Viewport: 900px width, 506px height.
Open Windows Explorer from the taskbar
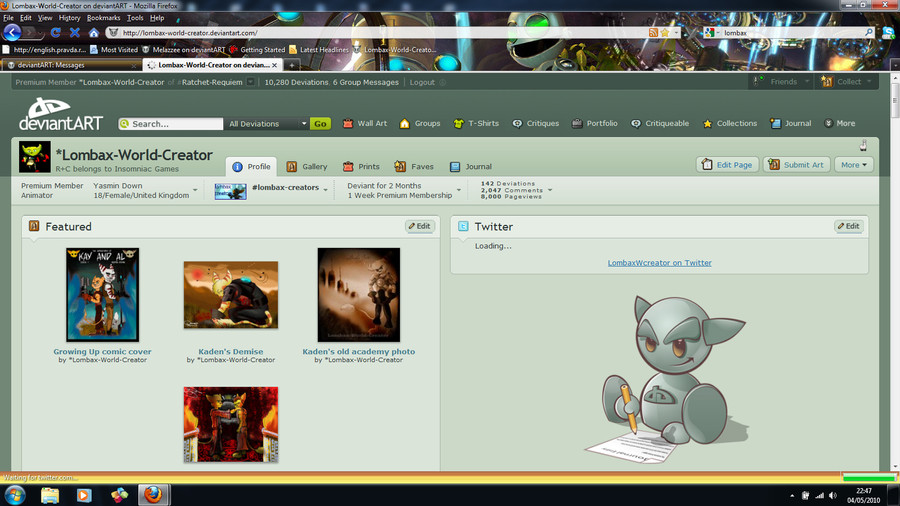point(50,495)
